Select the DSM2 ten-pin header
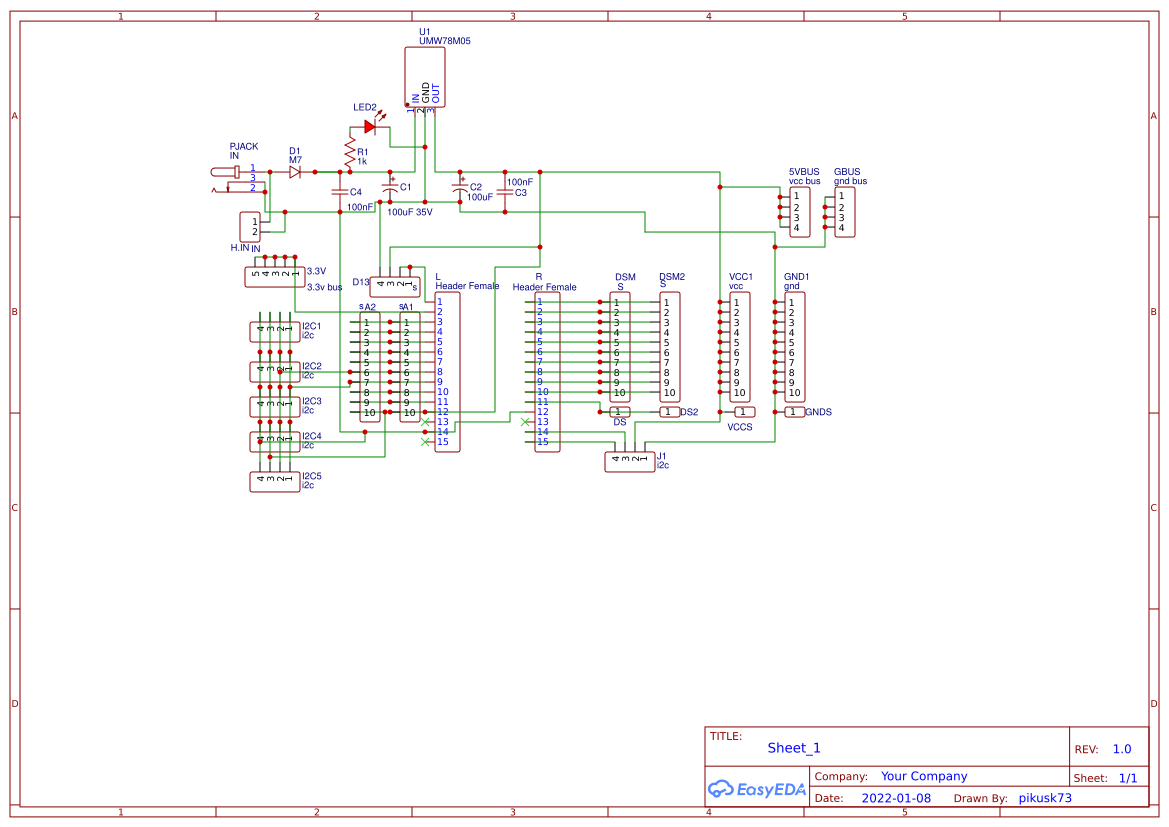This screenshot has width=1169, height=827. click(670, 348)
